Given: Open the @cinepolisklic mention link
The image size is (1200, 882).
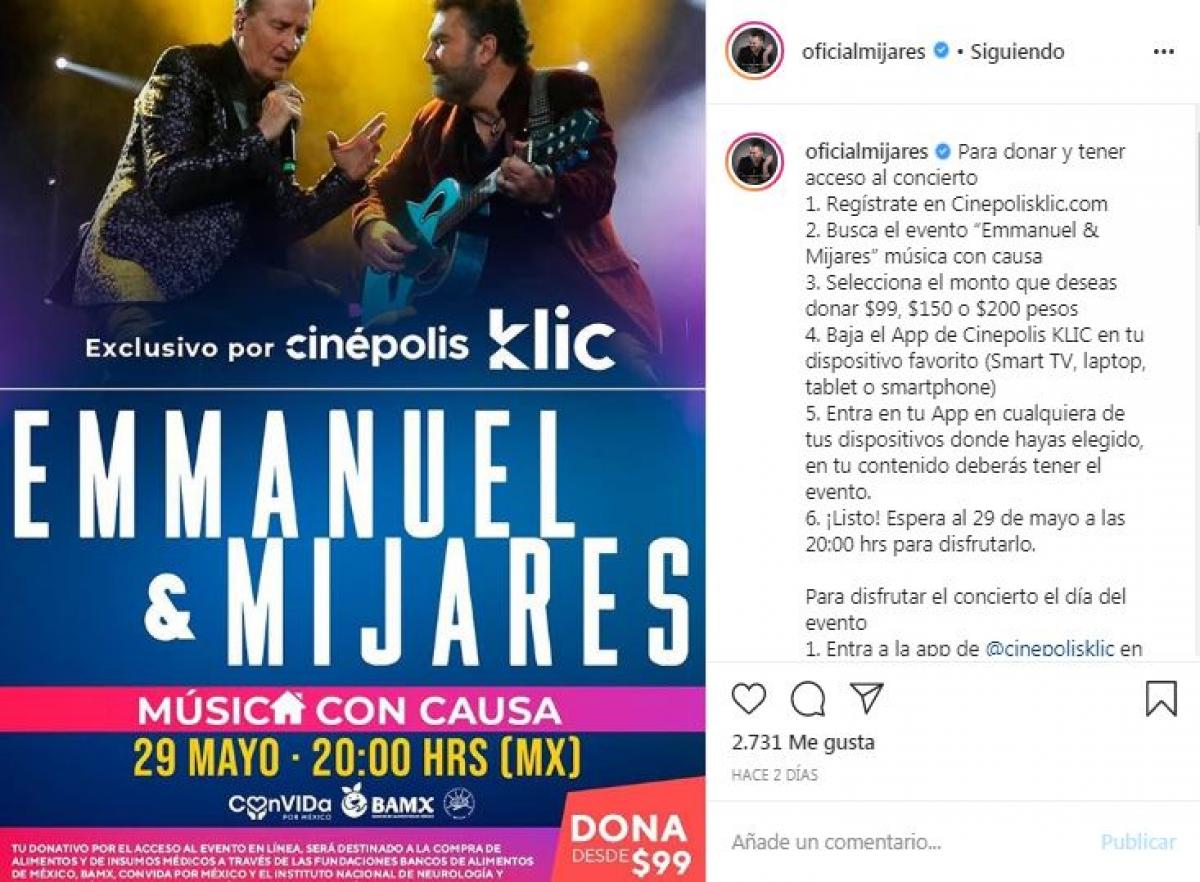Looking at the screenshot, I should pos(1049,648).
